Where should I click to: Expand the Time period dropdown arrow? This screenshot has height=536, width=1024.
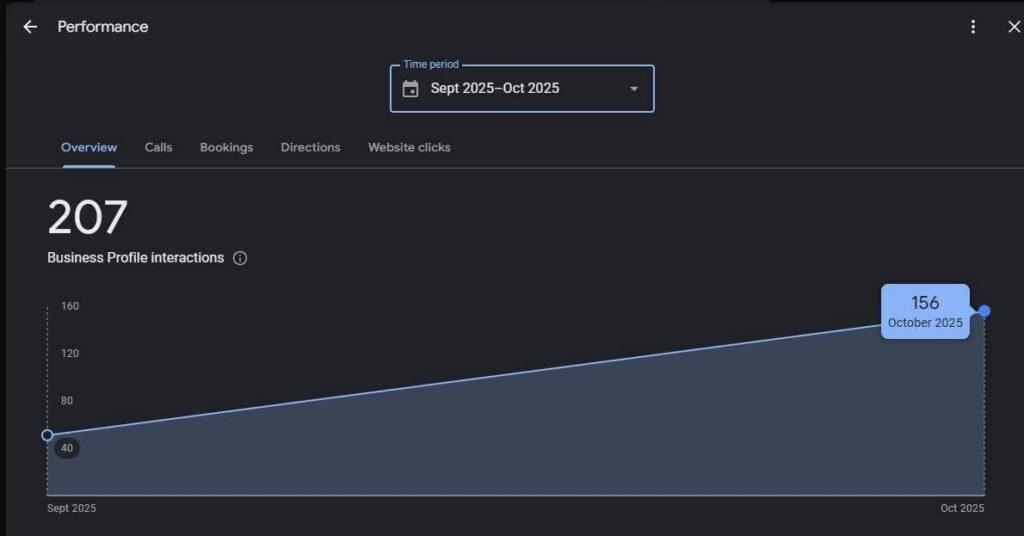point(633,89)
